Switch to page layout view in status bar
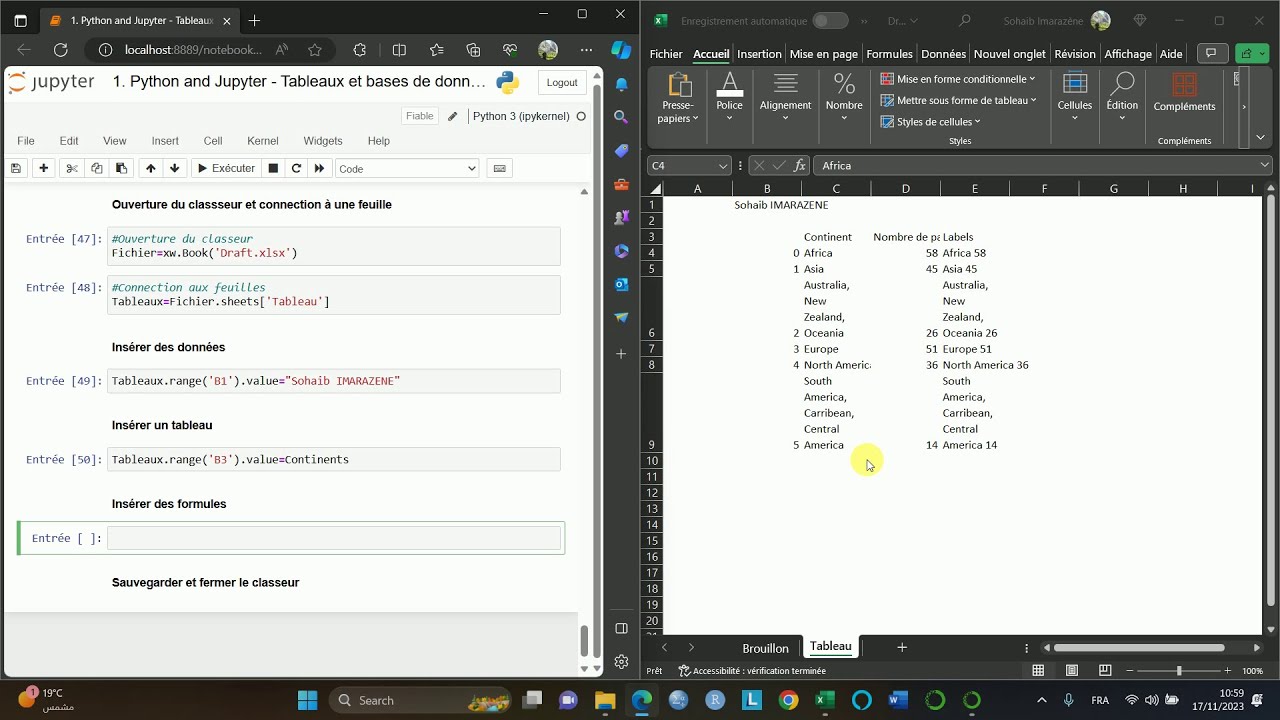The image size is (1280, 720). point(1072,671)
